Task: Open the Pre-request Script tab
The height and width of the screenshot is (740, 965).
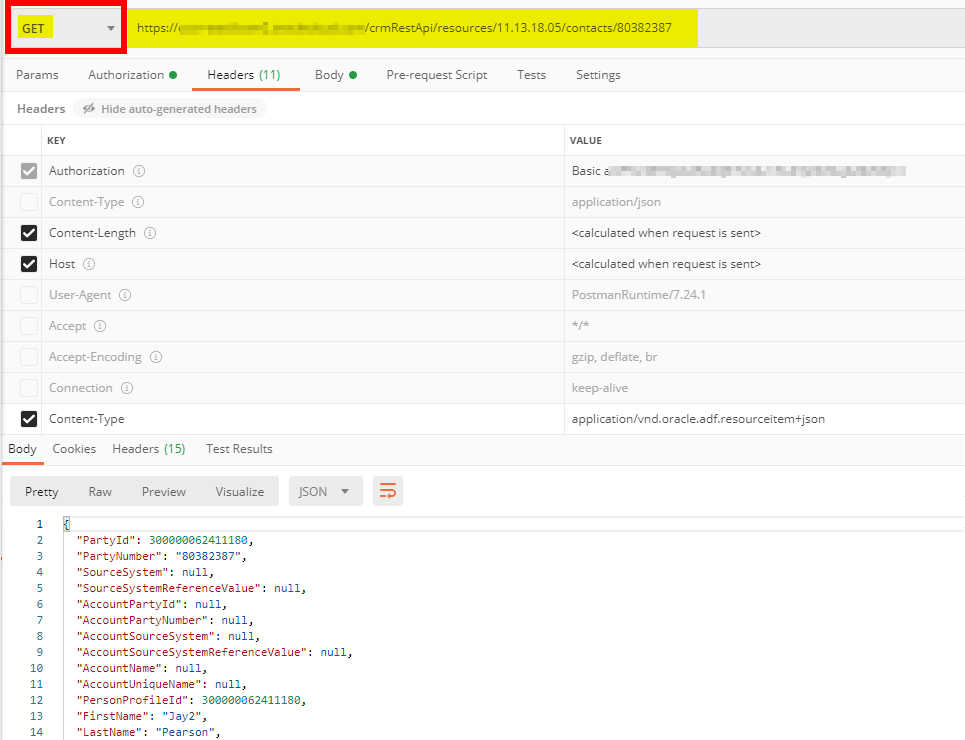Action: 437,75
